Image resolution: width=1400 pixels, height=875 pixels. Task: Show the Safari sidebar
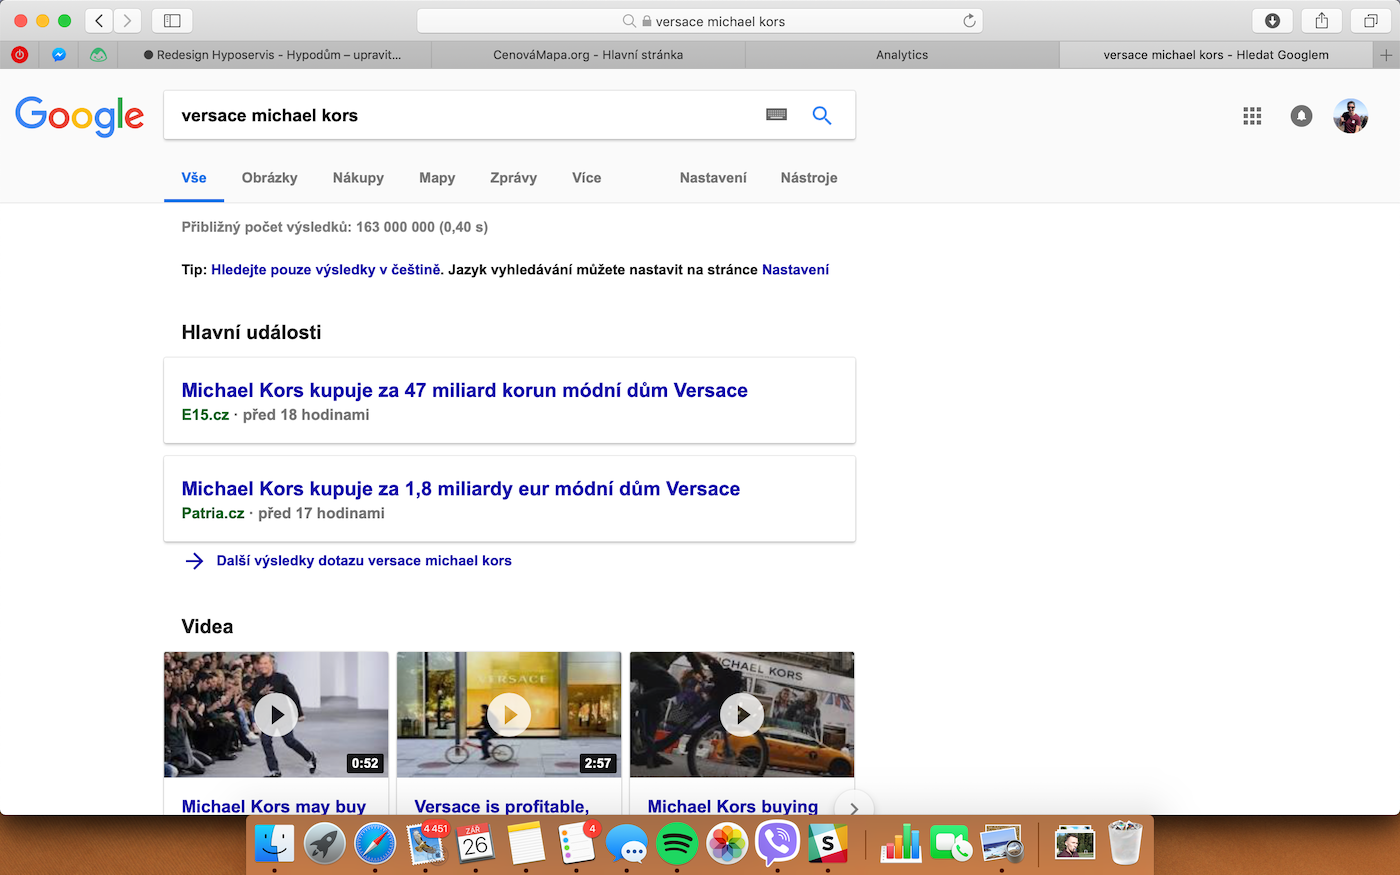[172, 20]
